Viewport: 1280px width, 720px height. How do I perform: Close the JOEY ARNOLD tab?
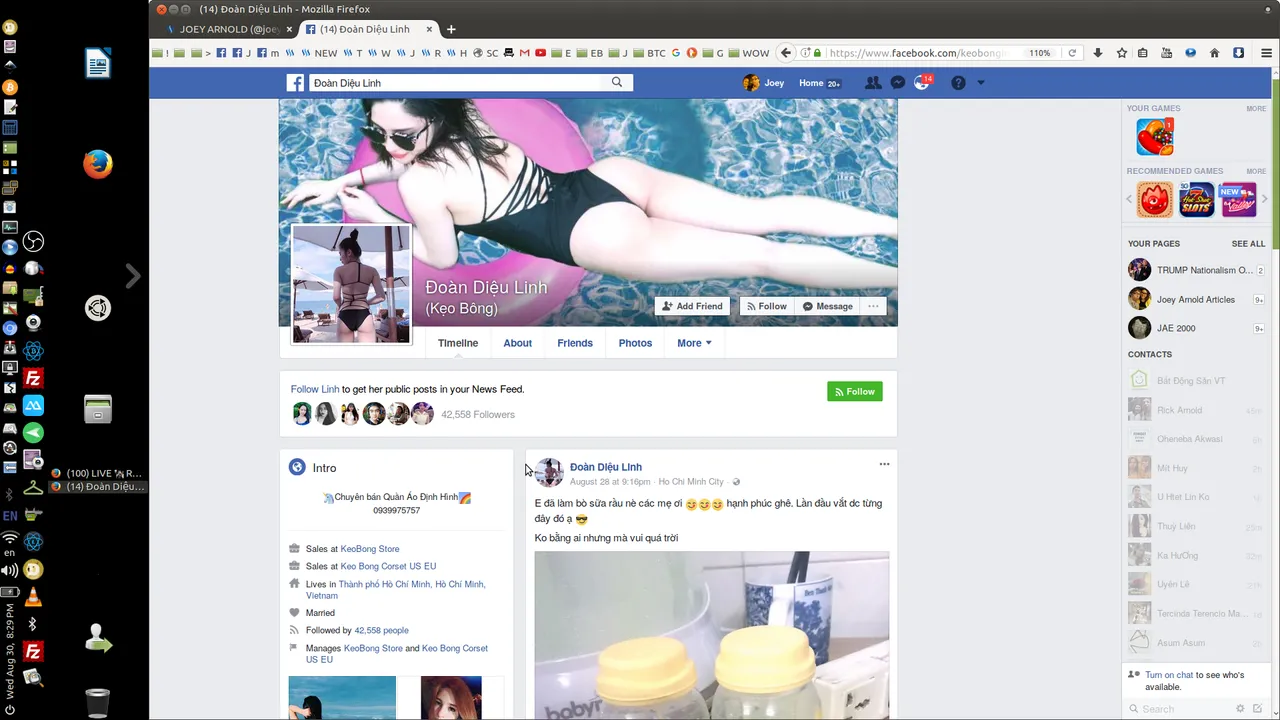tap(289, 29)
